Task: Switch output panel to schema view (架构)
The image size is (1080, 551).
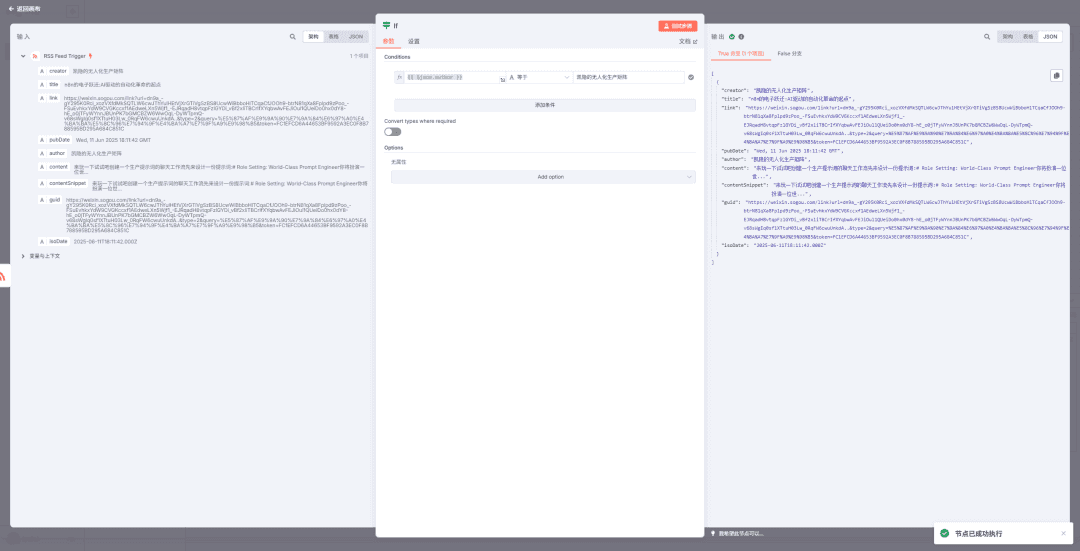Action: [1008, 37]
